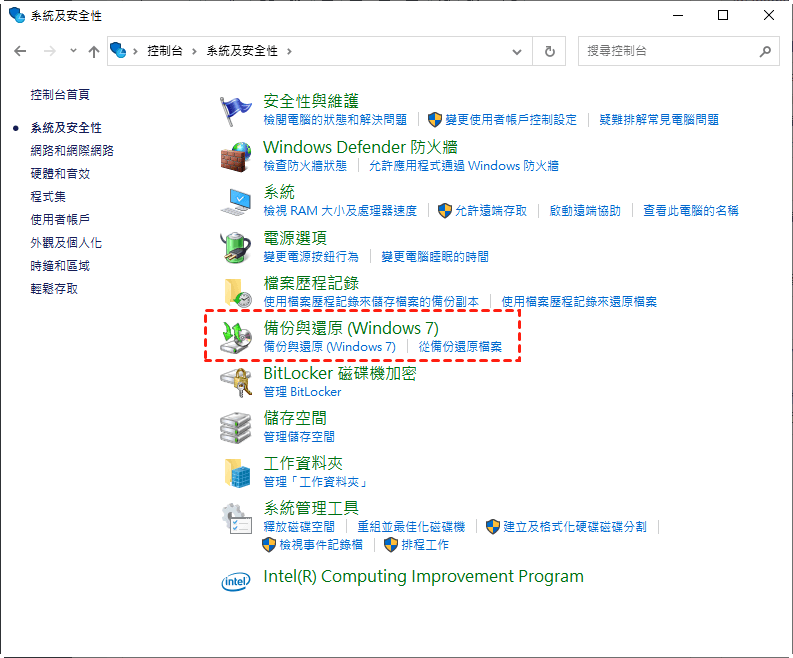Click the window title bar icon
Viewport: 793px width, 658px height.
(17, 15)
